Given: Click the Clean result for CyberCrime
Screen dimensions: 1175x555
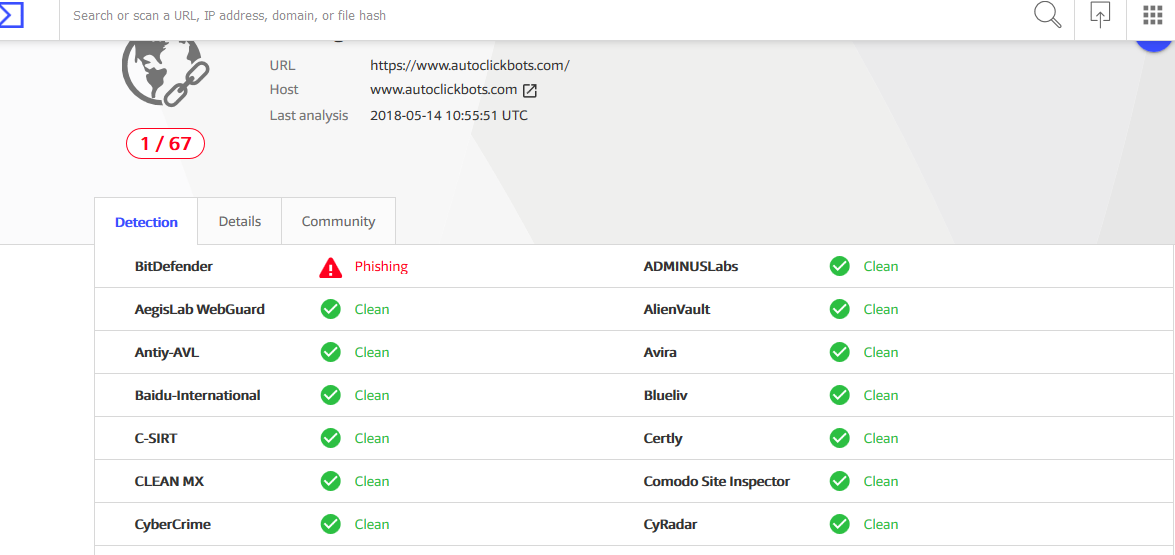Looking at the screenshot, I should click(372, 524).
